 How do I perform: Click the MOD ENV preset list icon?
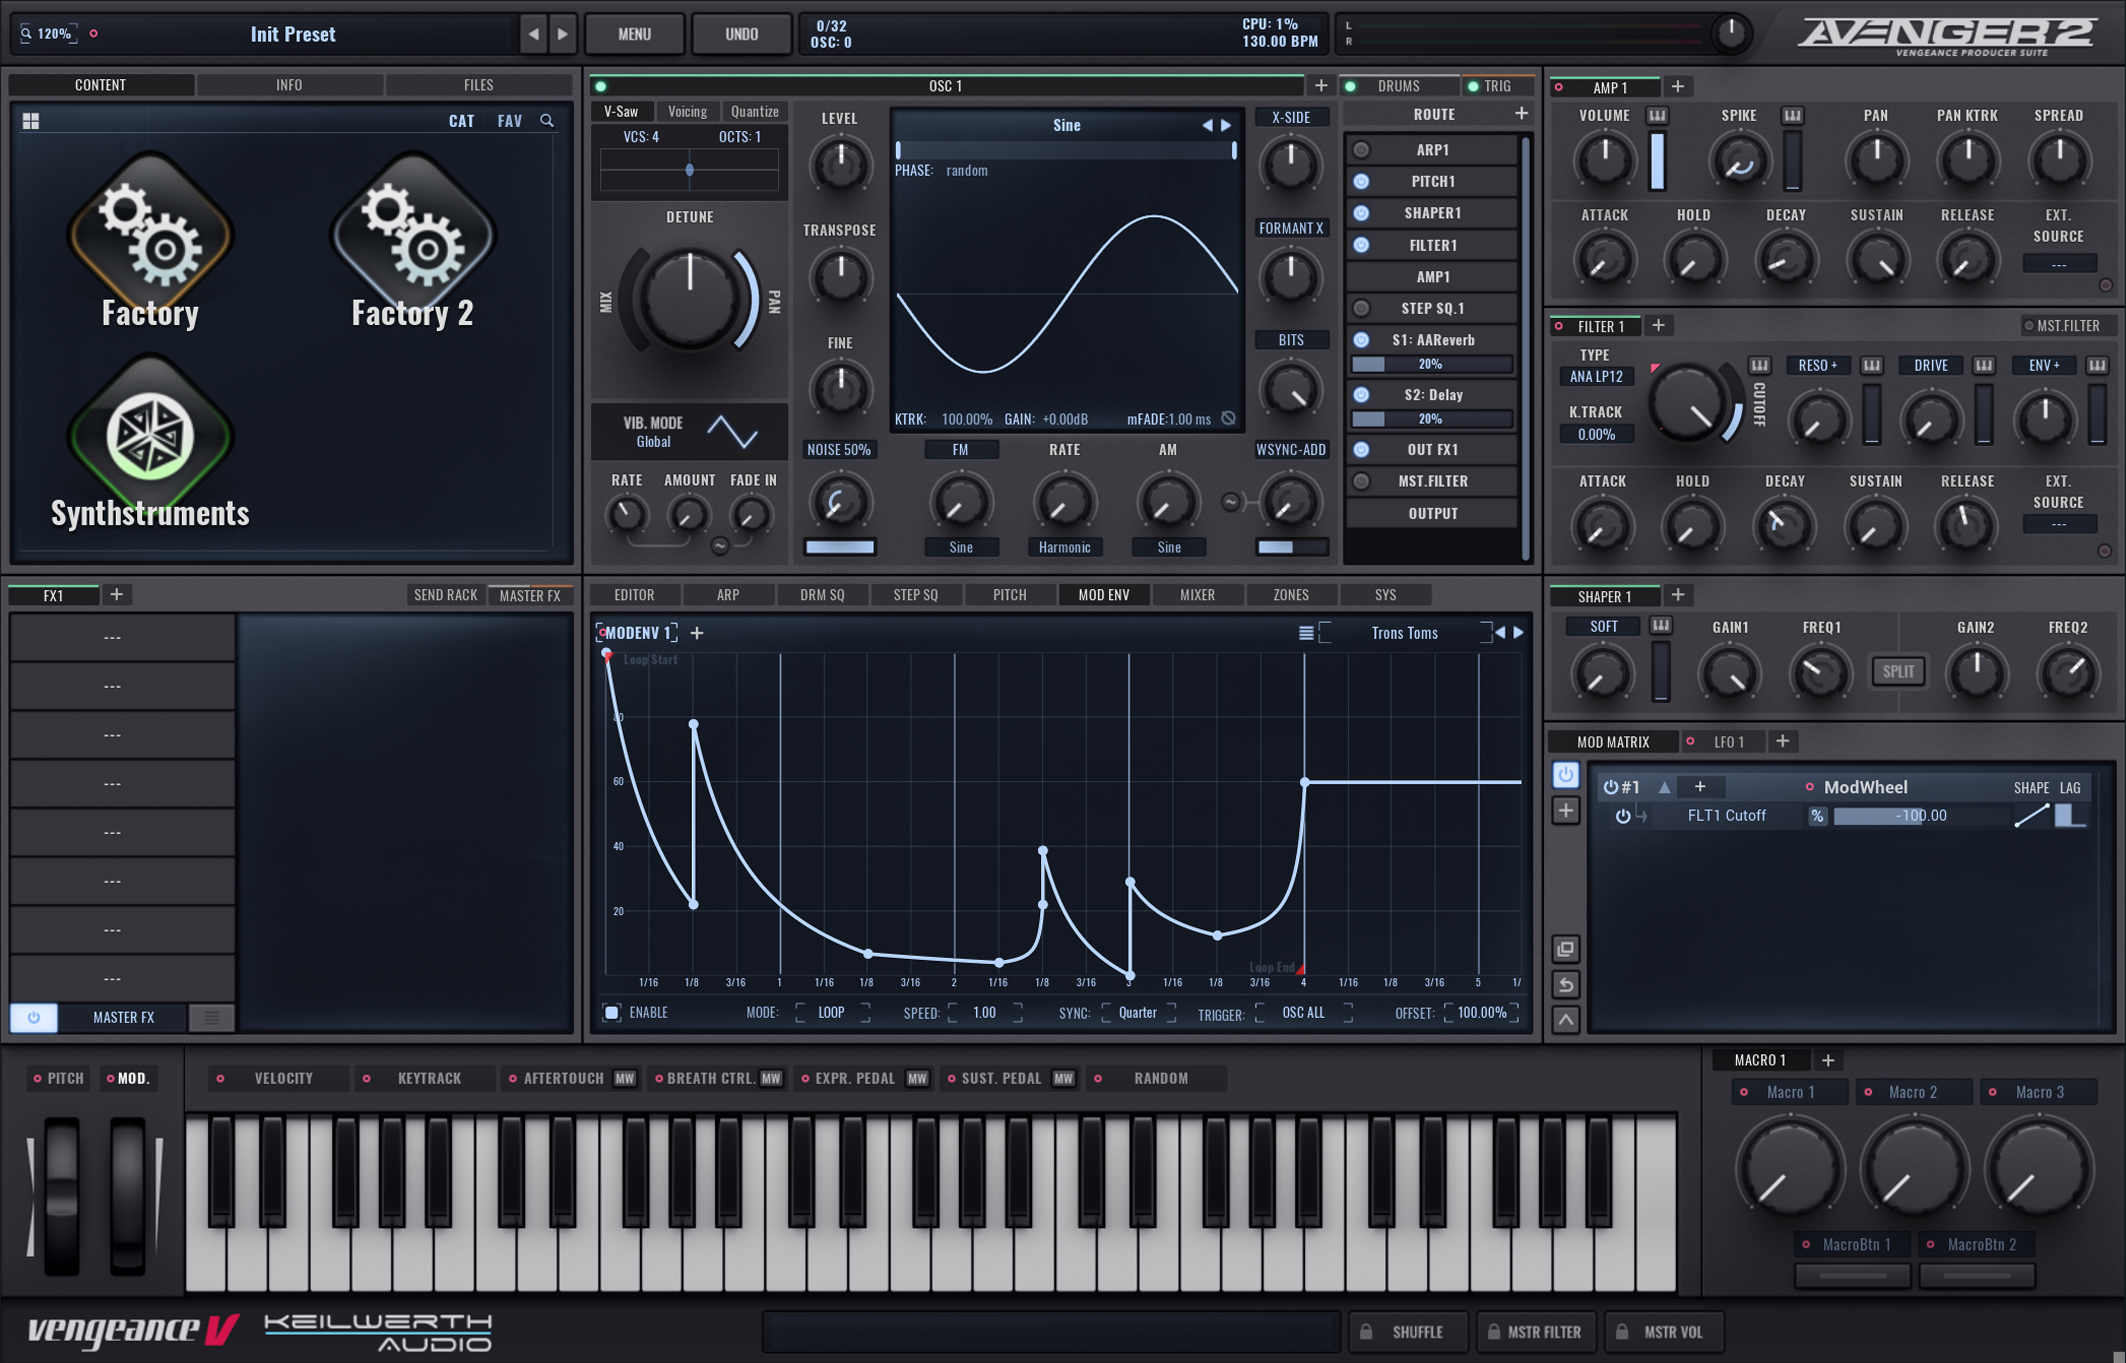pyautogui.click(x=1306, y=633)
